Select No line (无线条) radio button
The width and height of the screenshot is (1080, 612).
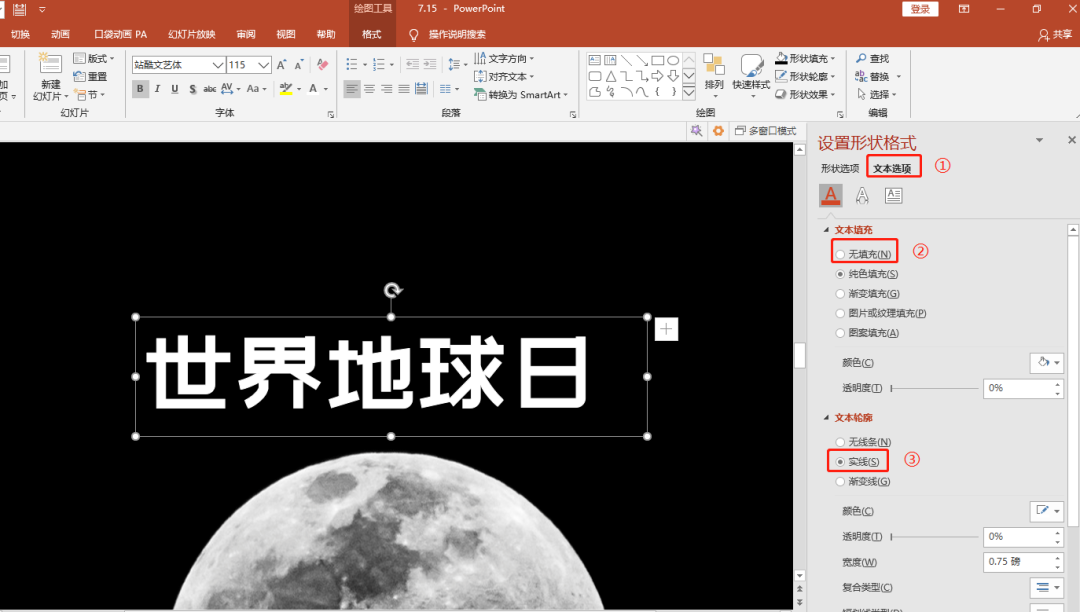[x=840, y=442]
